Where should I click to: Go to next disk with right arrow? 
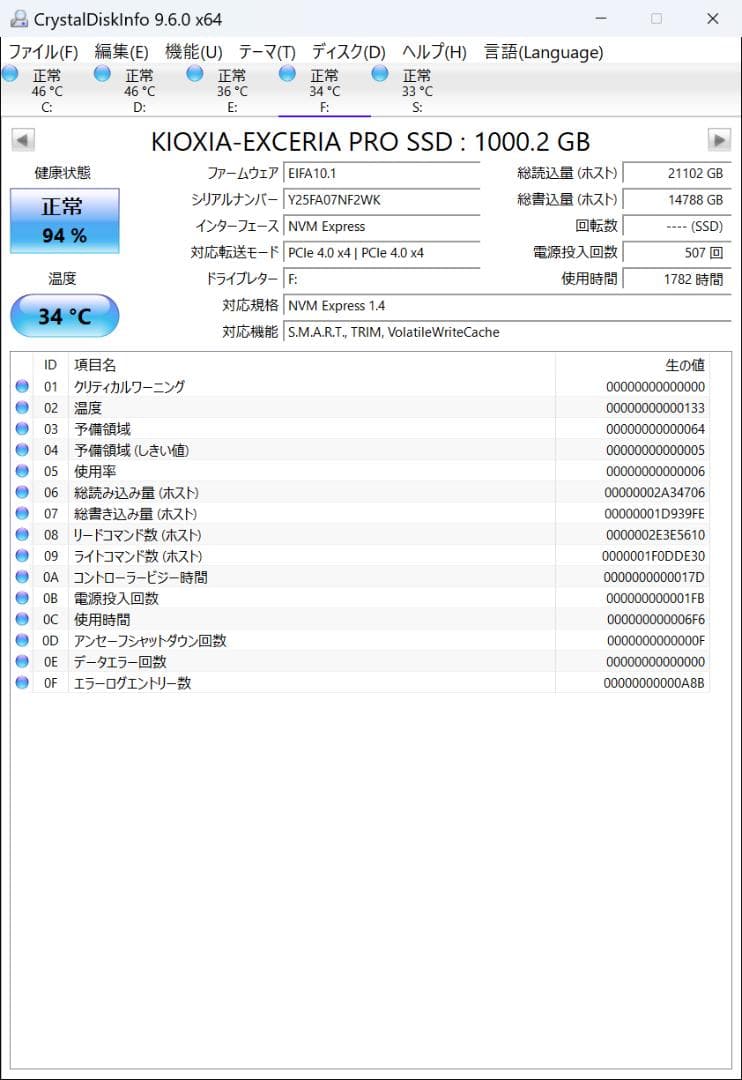pyautogui.click(x=719, y=141)
